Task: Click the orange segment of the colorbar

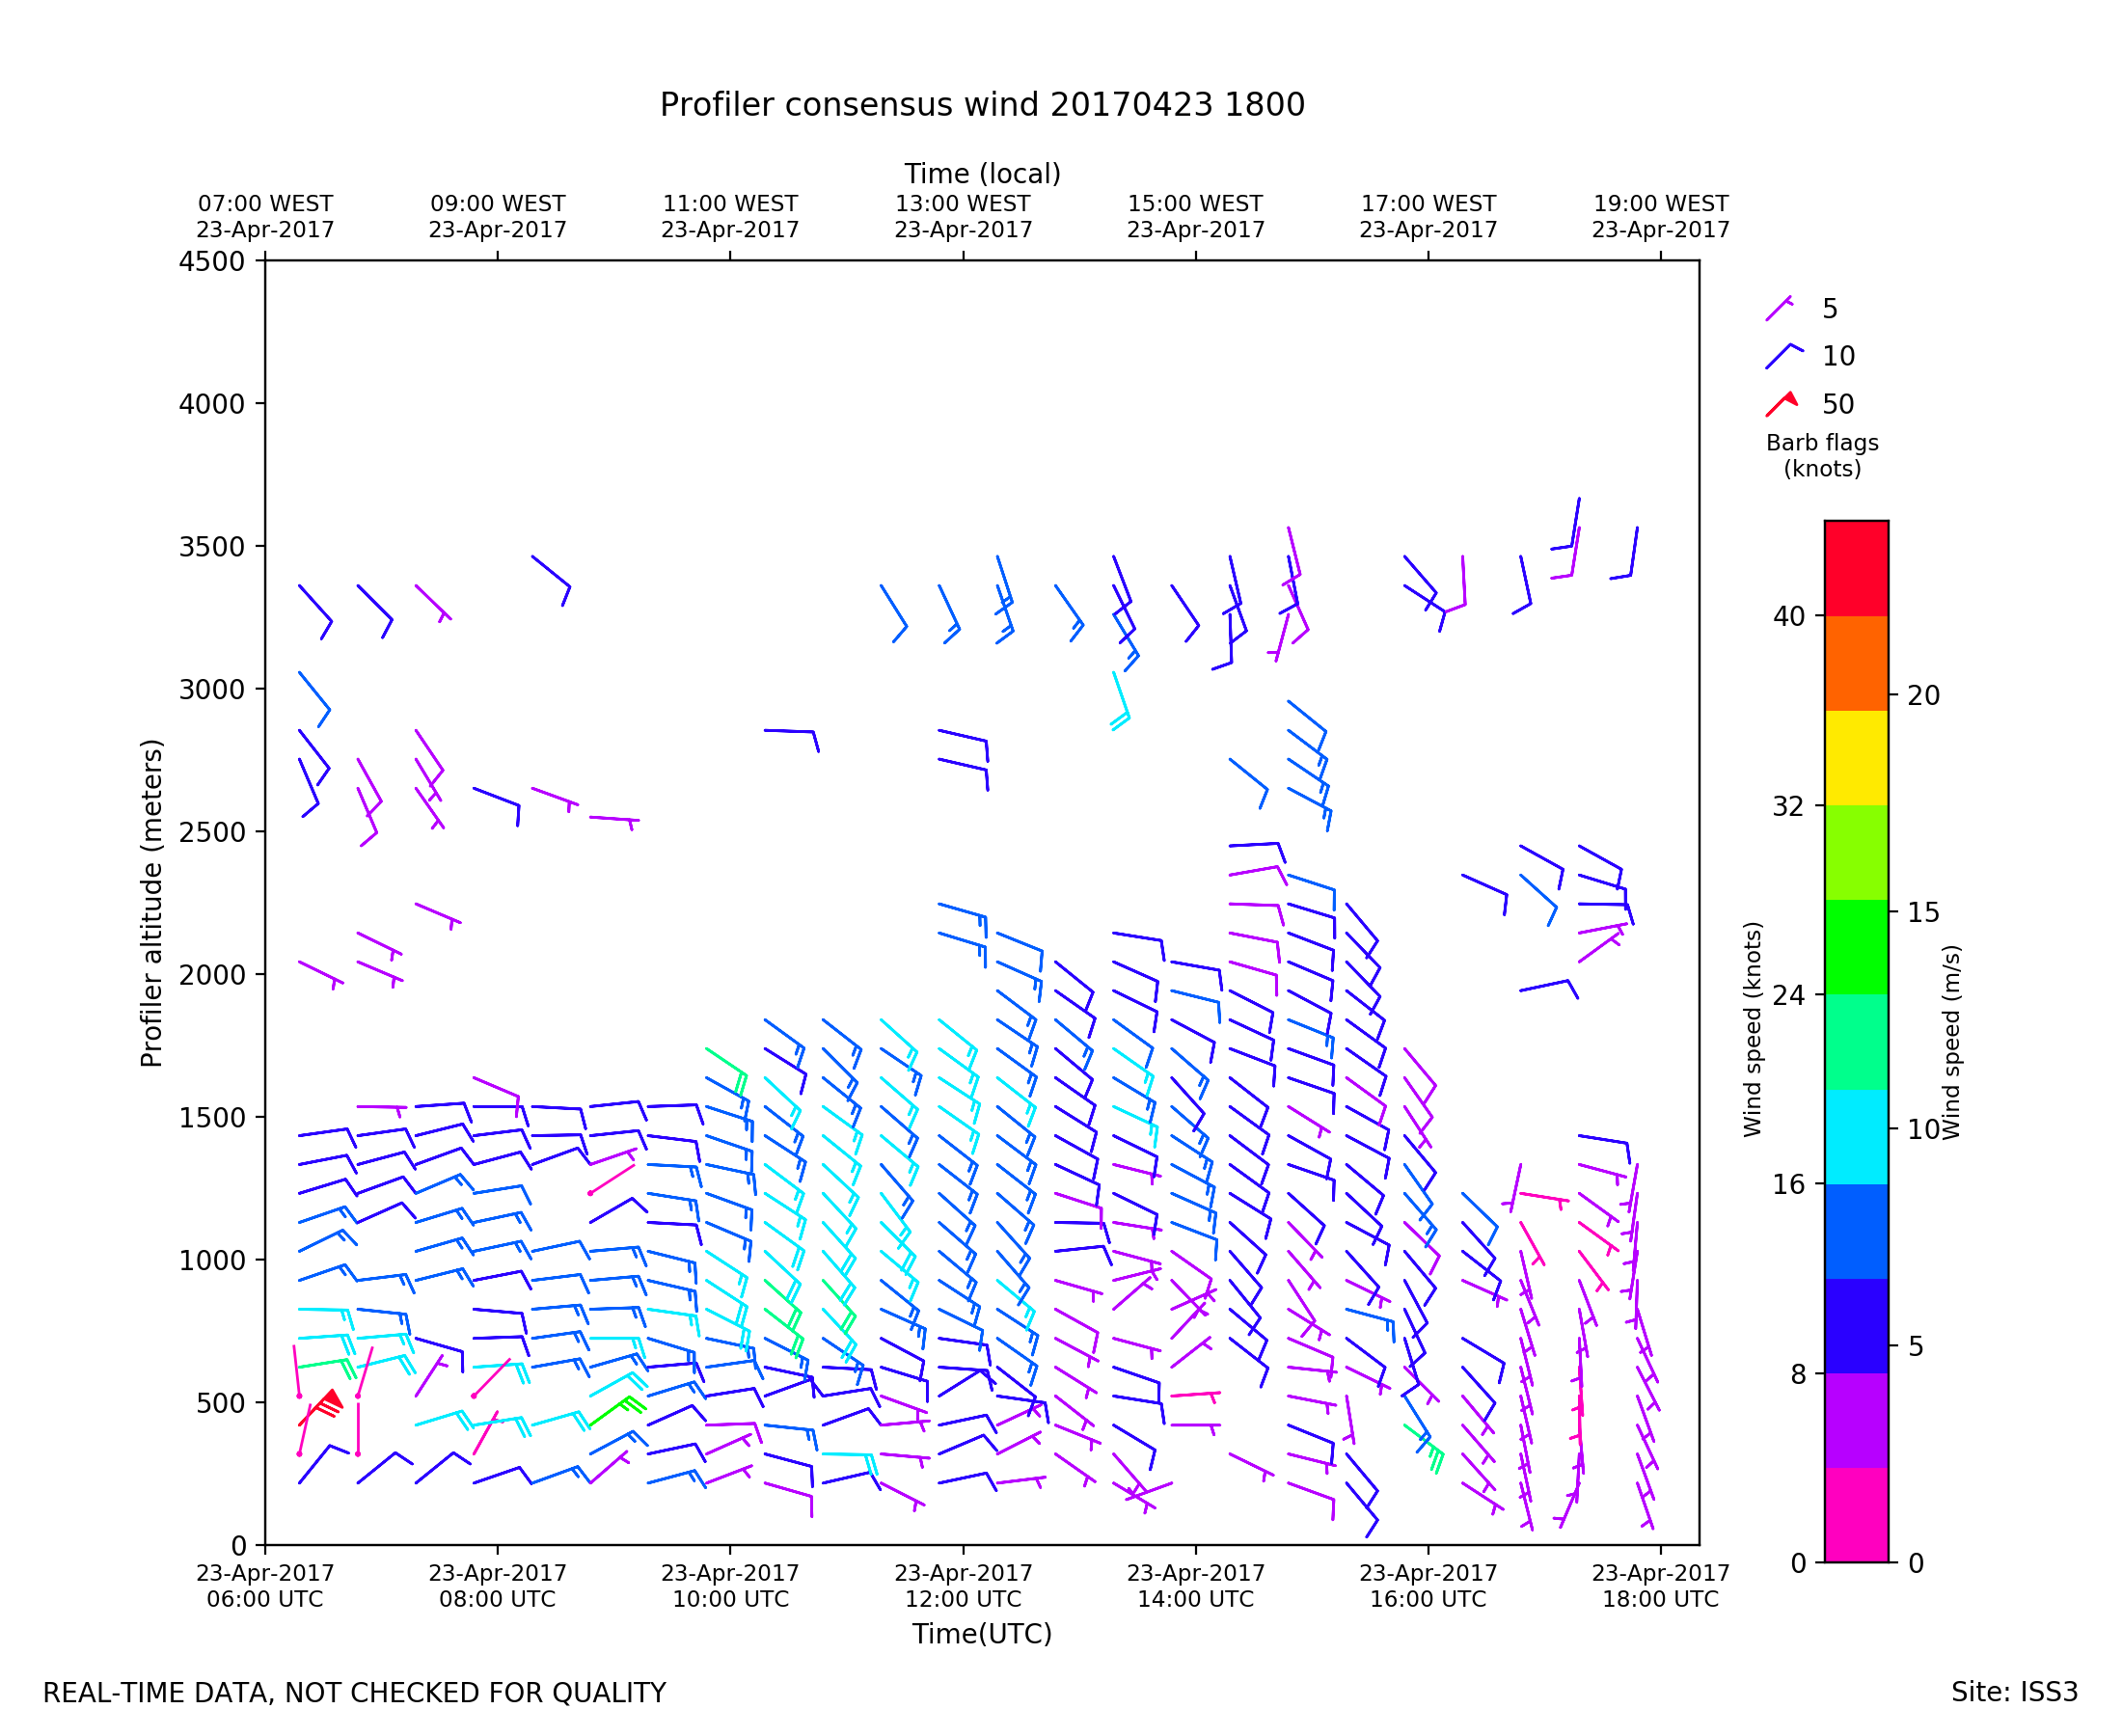Action: [1856, 663]
